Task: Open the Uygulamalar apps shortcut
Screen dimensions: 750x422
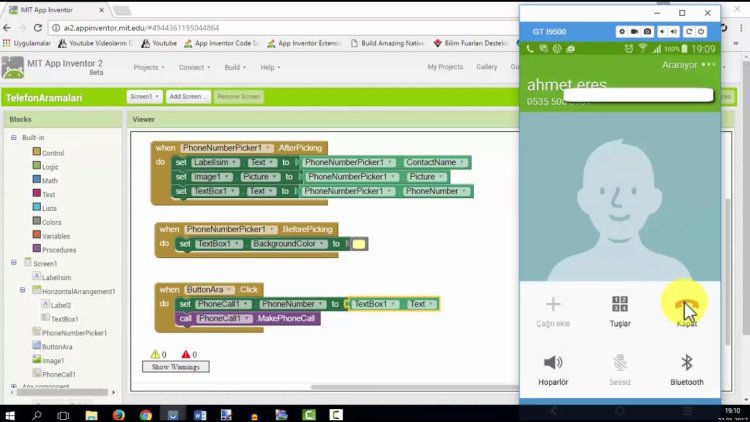Action: [27, 43]
